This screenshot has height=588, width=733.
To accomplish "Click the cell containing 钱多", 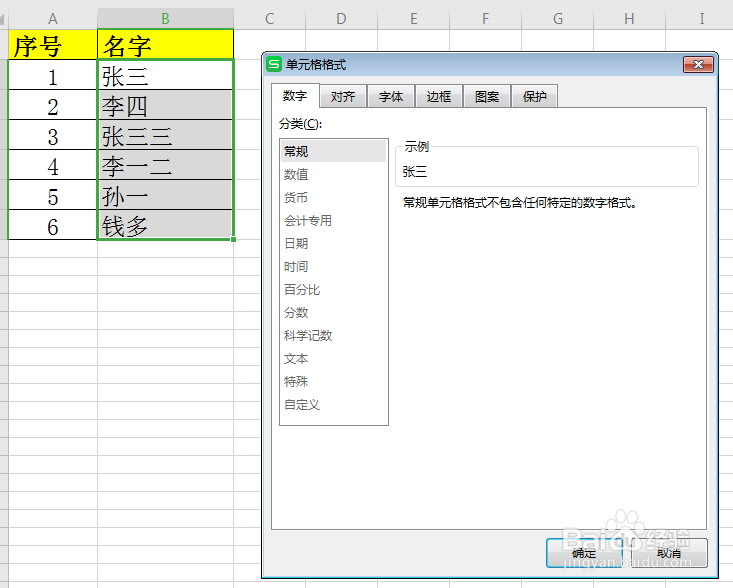I will [165, 225].
